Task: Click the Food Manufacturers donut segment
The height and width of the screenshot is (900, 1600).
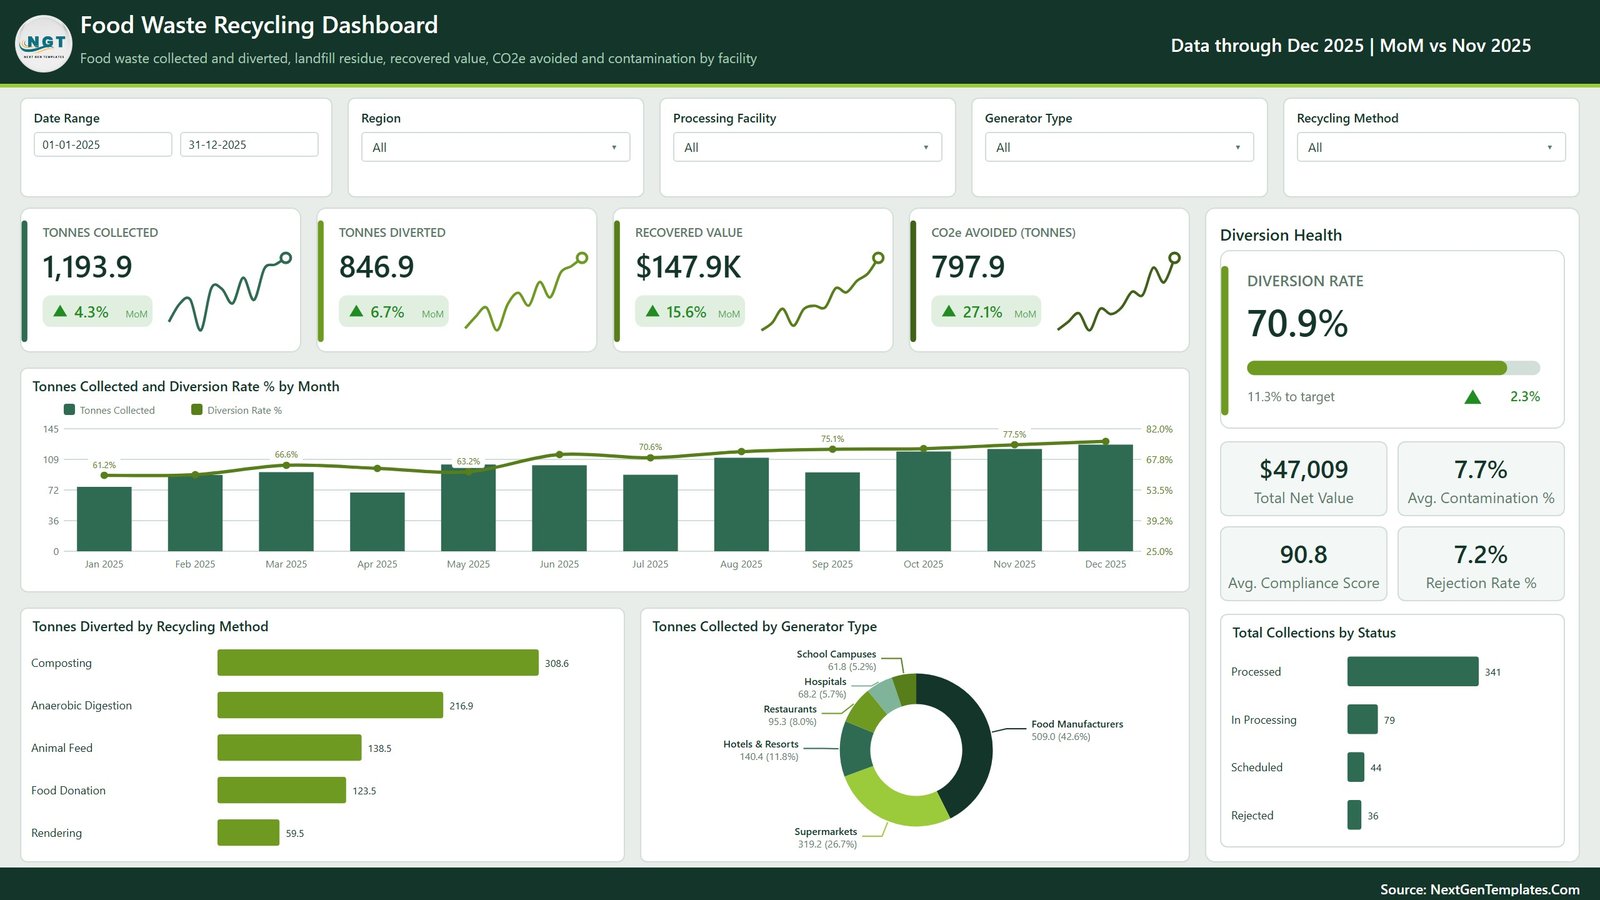Action: click(974, 740)
